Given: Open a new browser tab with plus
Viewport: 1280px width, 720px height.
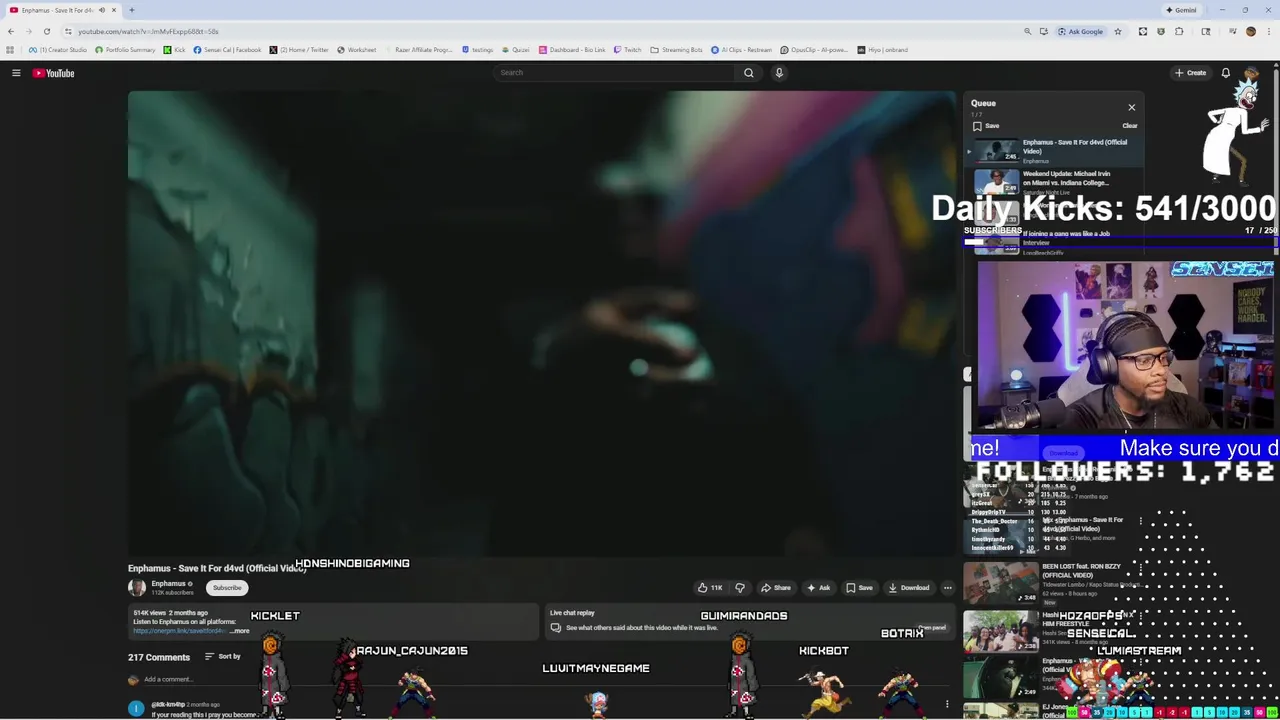Looking at the screenshot, I should pos(131,10).
